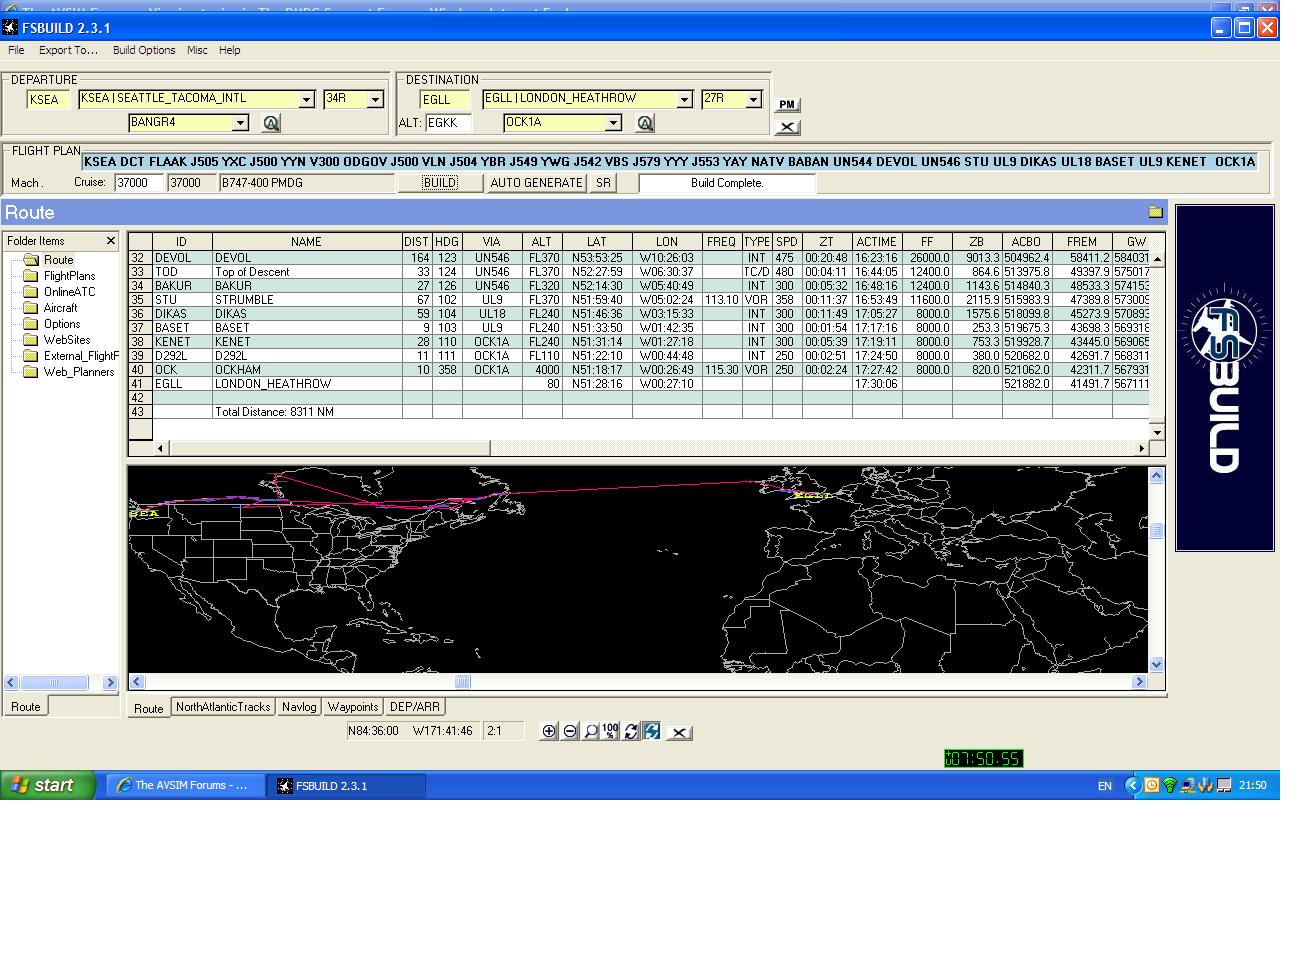This screenshot has width=1306, height=980.
Task: Open the OnlineATC folder
Action: coord(60,292)
